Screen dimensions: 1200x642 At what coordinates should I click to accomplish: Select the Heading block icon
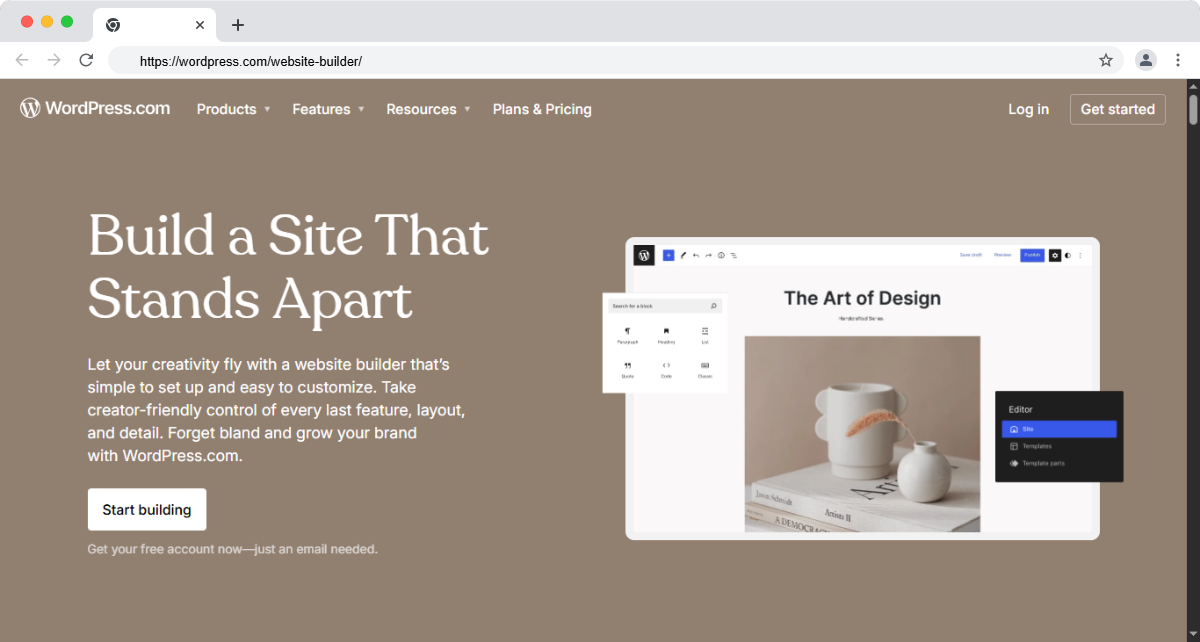(x=666, y=331)
